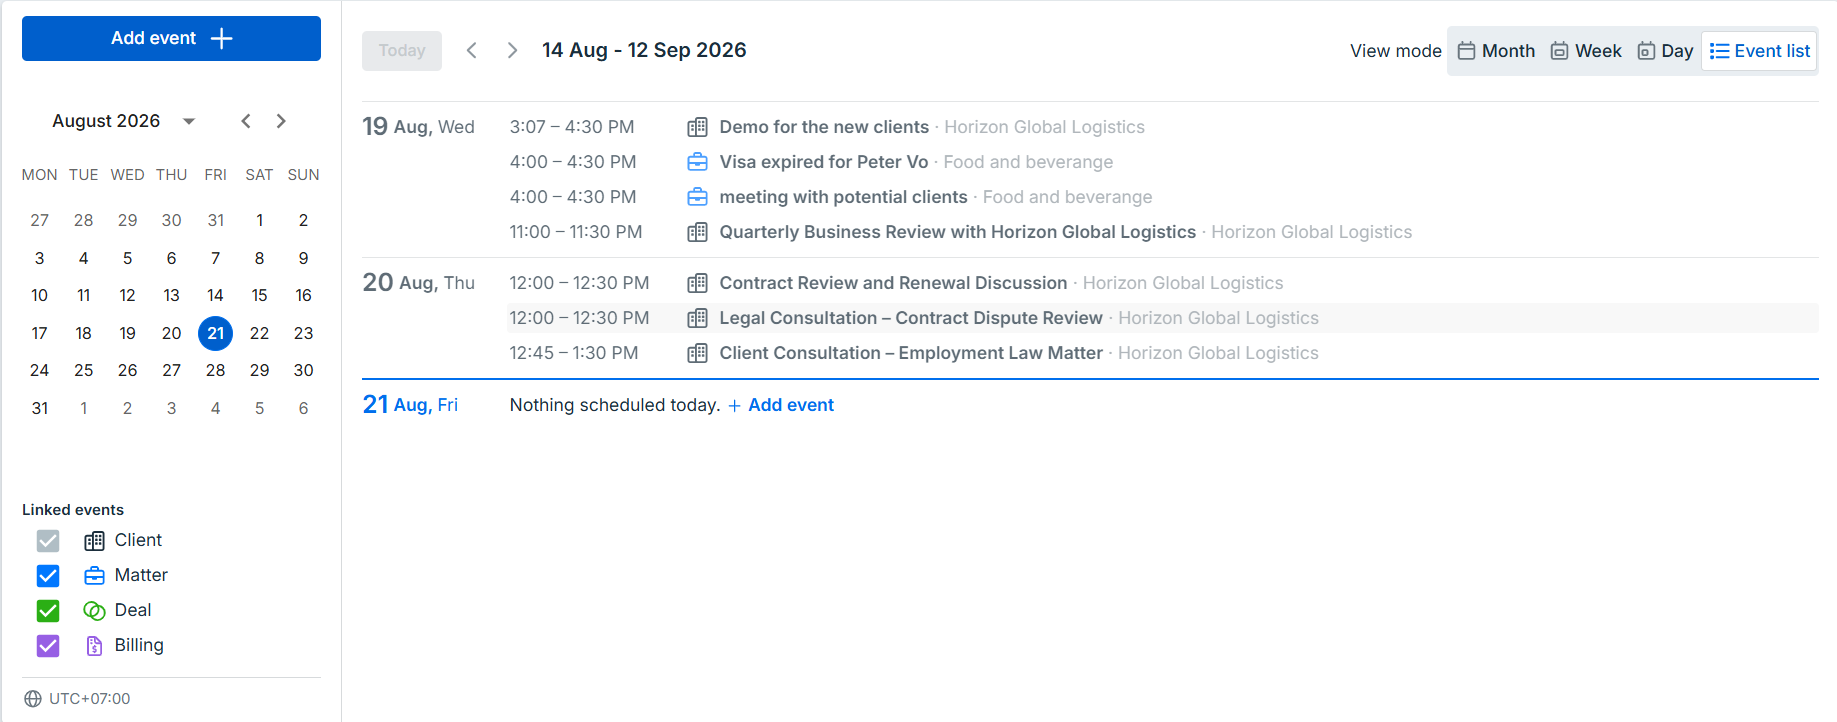Viewport: 1837px width, 722px height.
Task: Go to next date range in header
Action: (512, 50)
